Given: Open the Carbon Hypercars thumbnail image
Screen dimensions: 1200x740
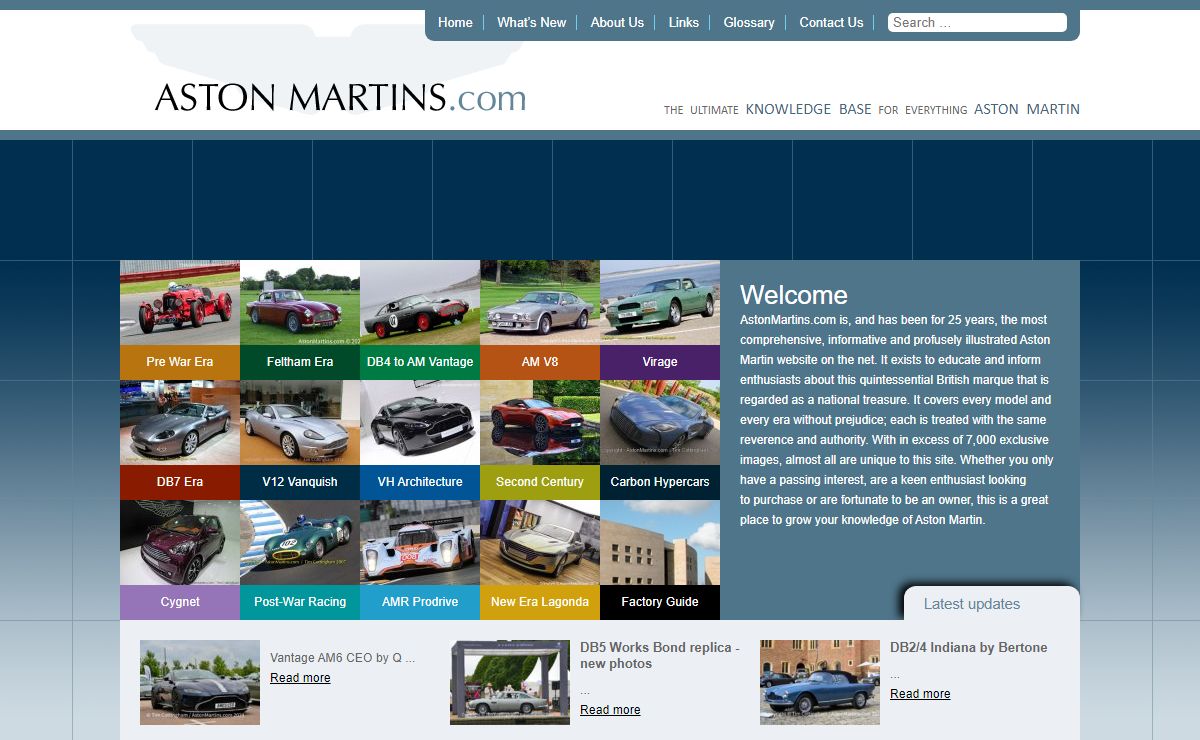Looking at the screenshot, I should click(660, 423).
